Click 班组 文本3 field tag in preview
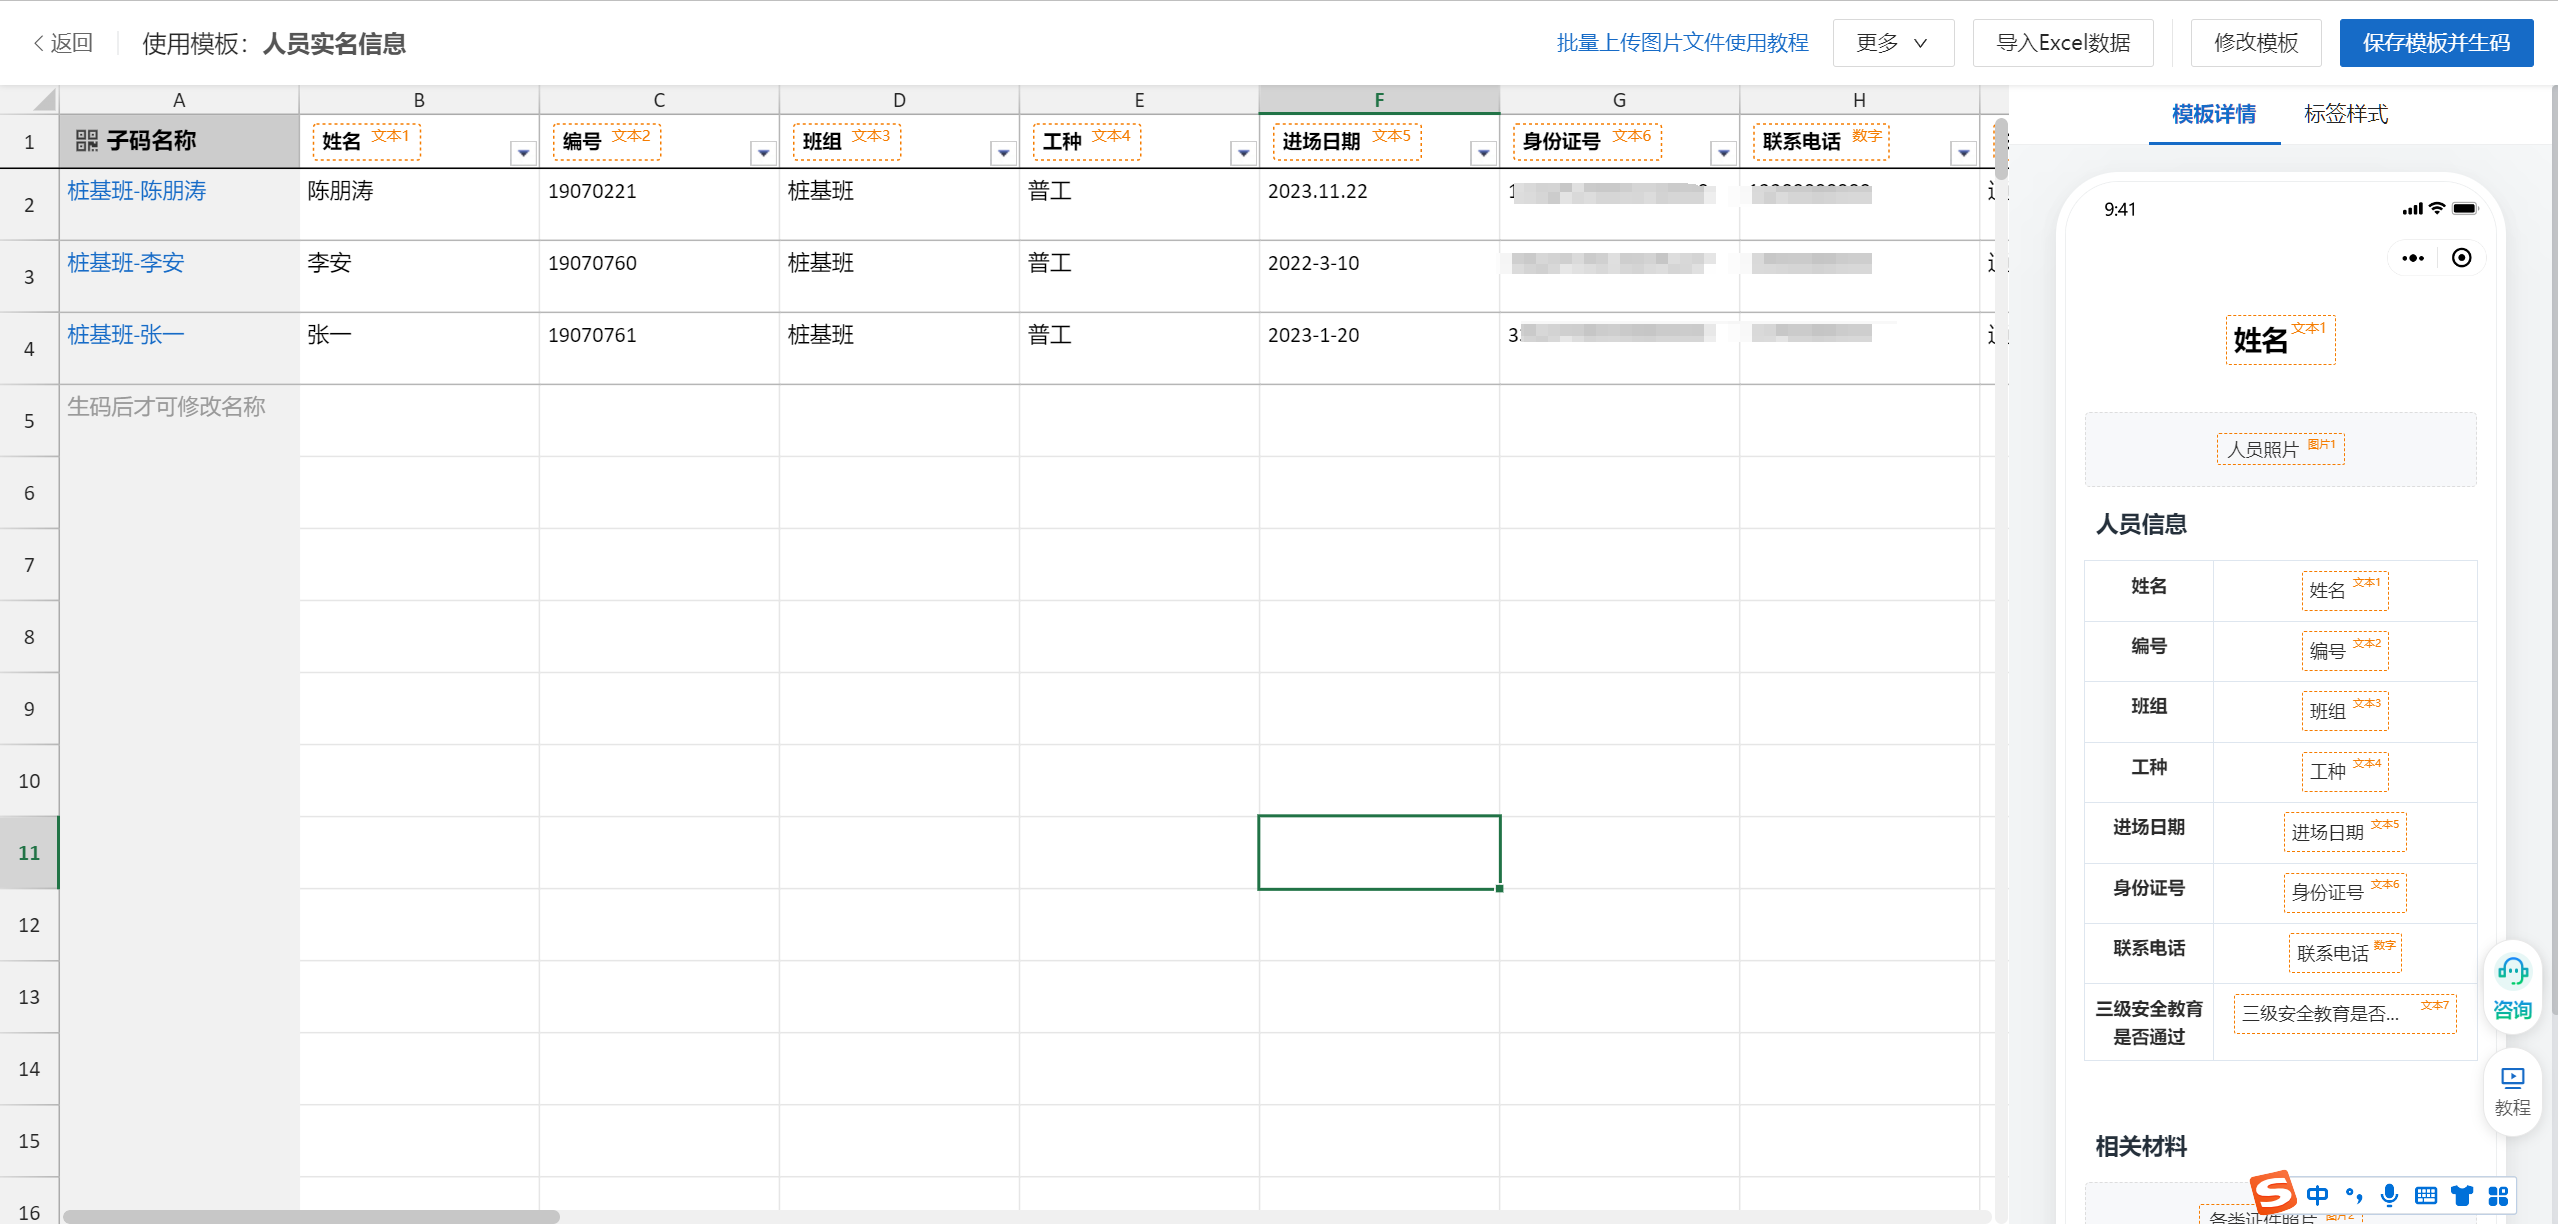Viewport: 2558px width, 1224px height. (x=2345, y=711)
